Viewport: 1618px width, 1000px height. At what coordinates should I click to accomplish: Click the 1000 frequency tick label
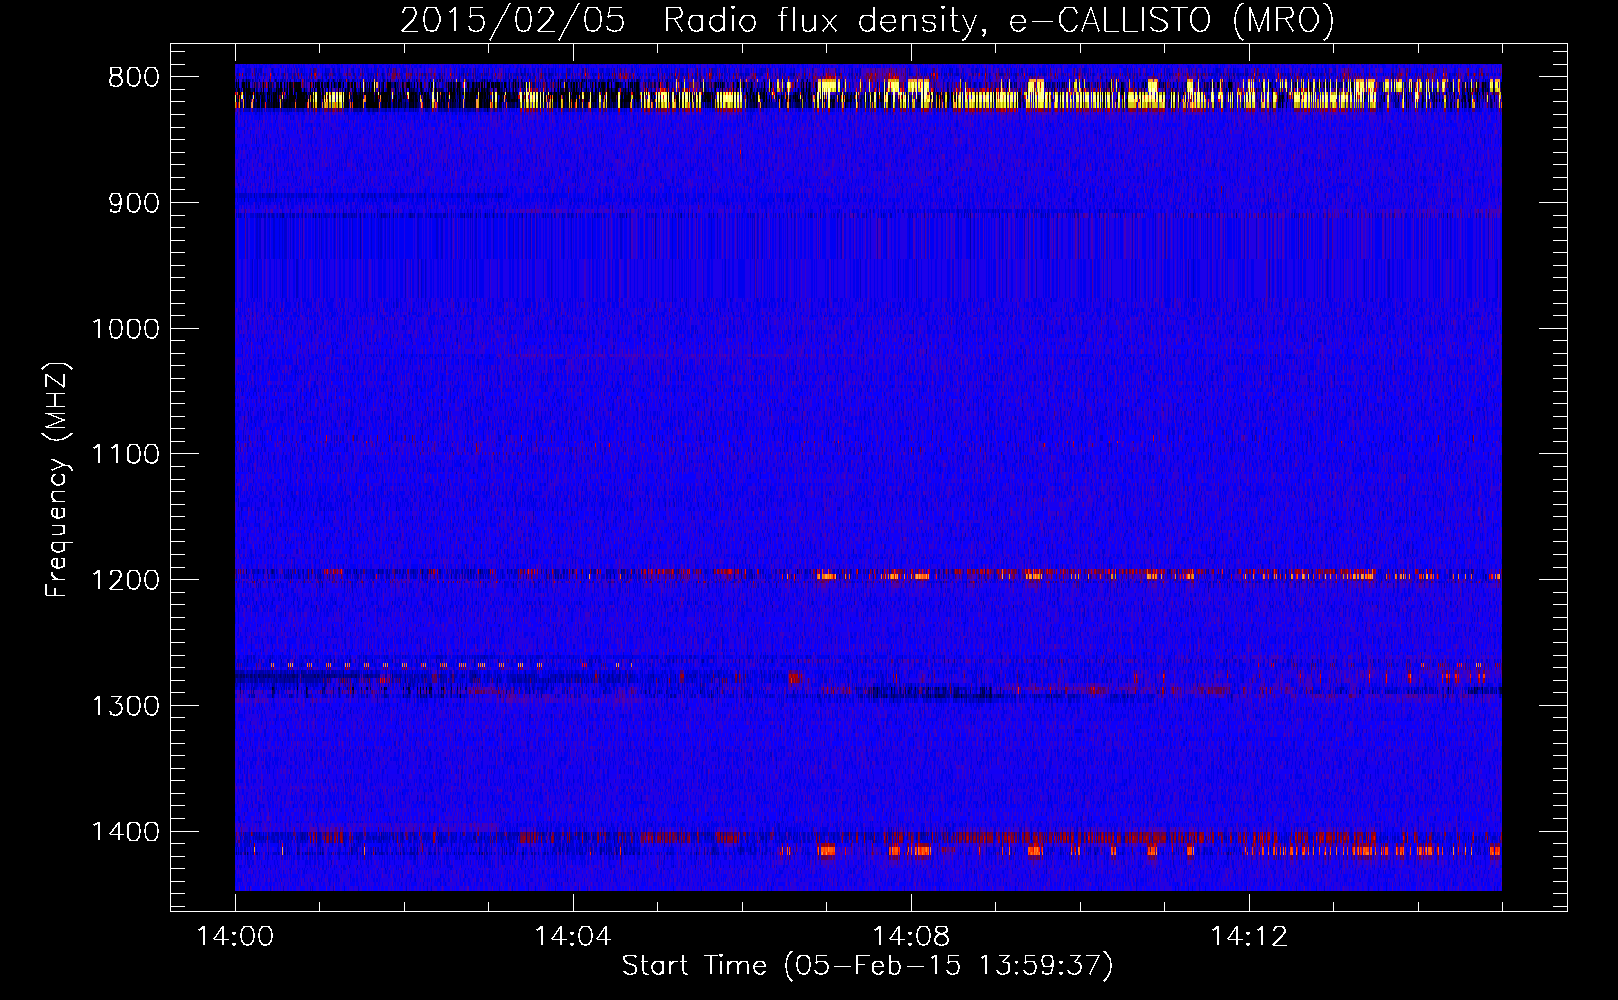125,329
